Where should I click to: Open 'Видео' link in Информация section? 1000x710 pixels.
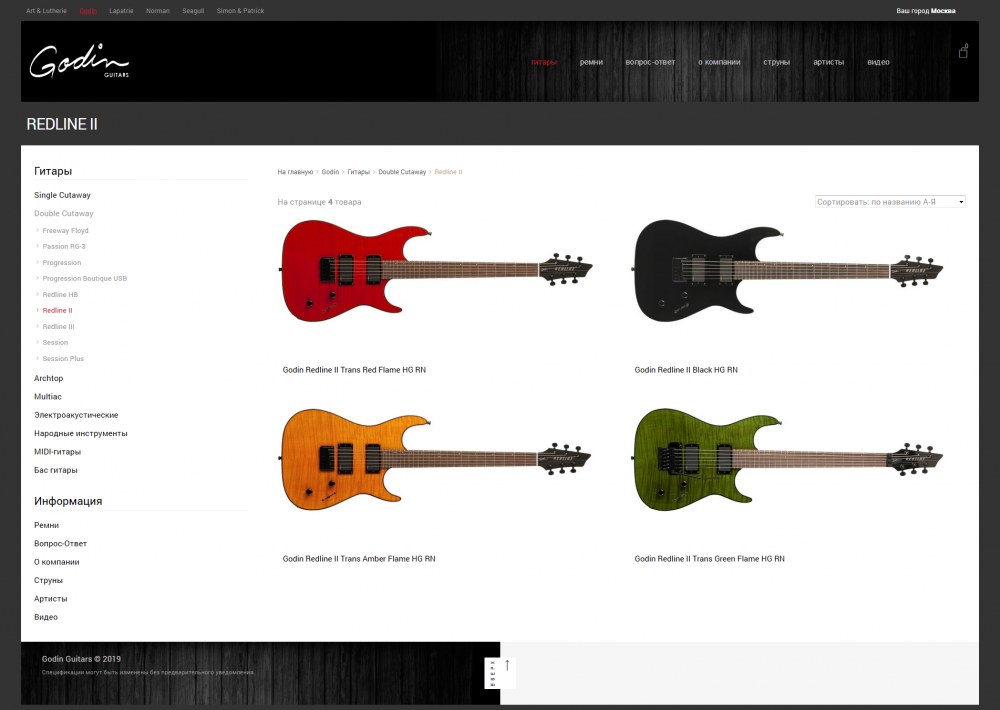point(46,618)
